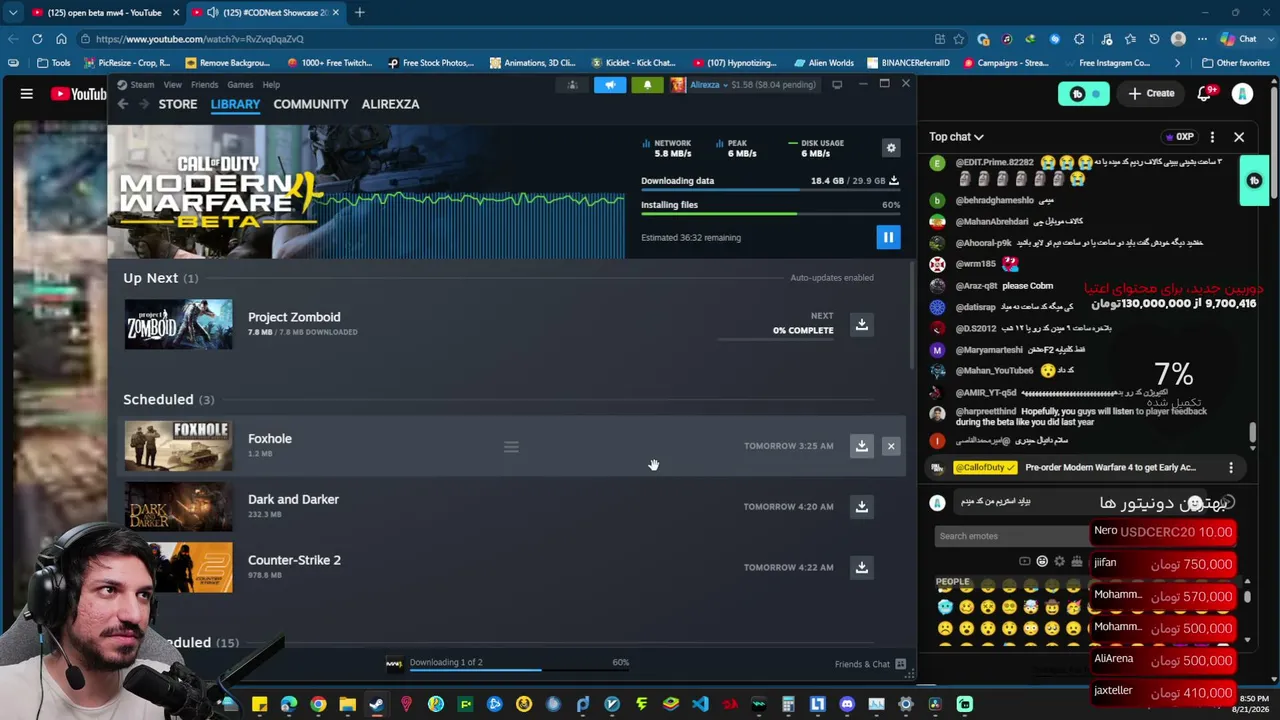The width and height of the screenshot is (1280, 720).
Task: Open the Alien Worlds bookmark
Action: [824, 63]
